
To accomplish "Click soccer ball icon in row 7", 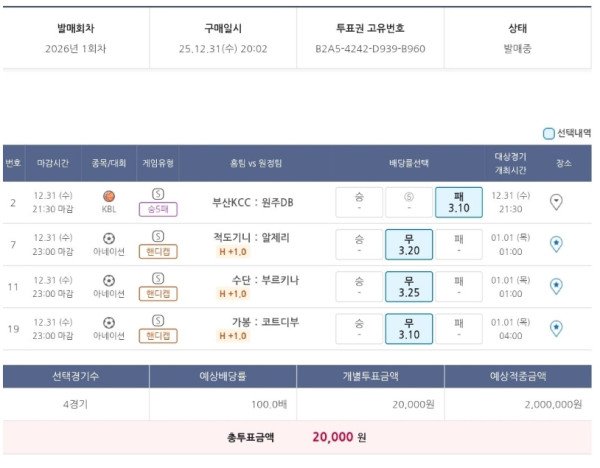I will [x=108, y=238].
